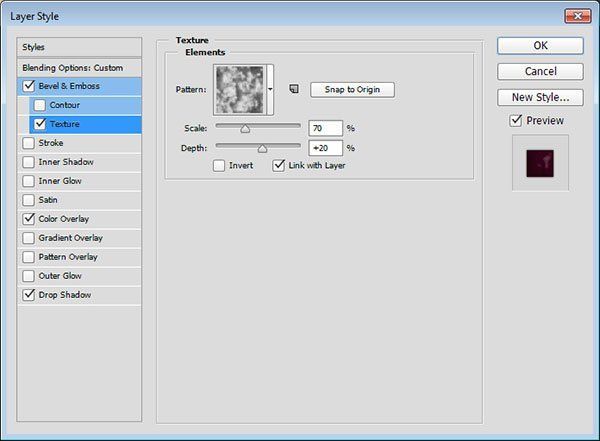Open Color Overlay settings
The image size is (600, 441).
(79, 219)
